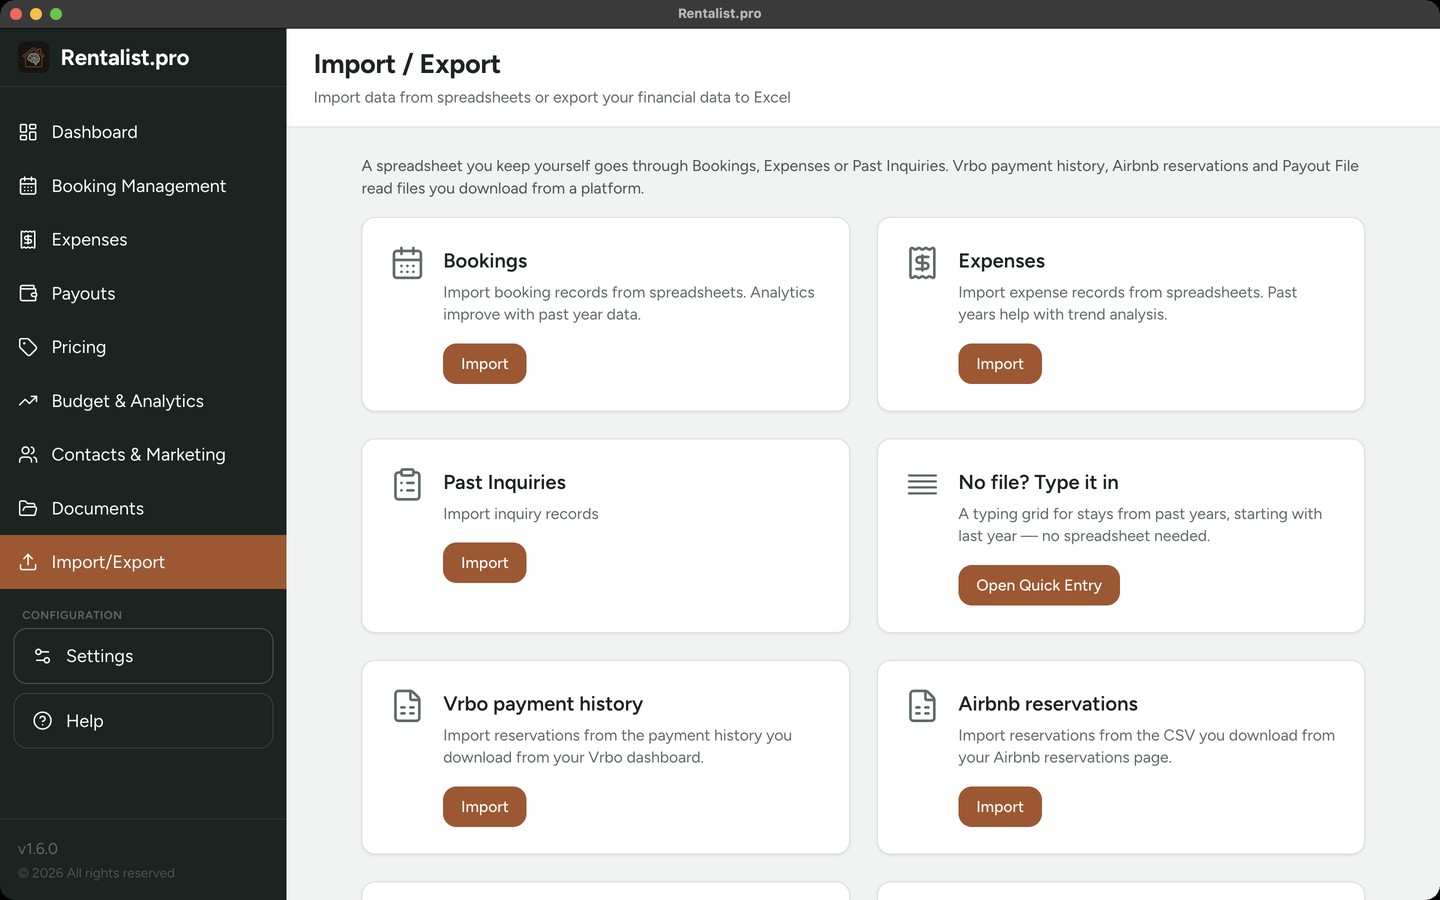
Task: Click the Payouts wallet icon
Action: tap(28, 293)
